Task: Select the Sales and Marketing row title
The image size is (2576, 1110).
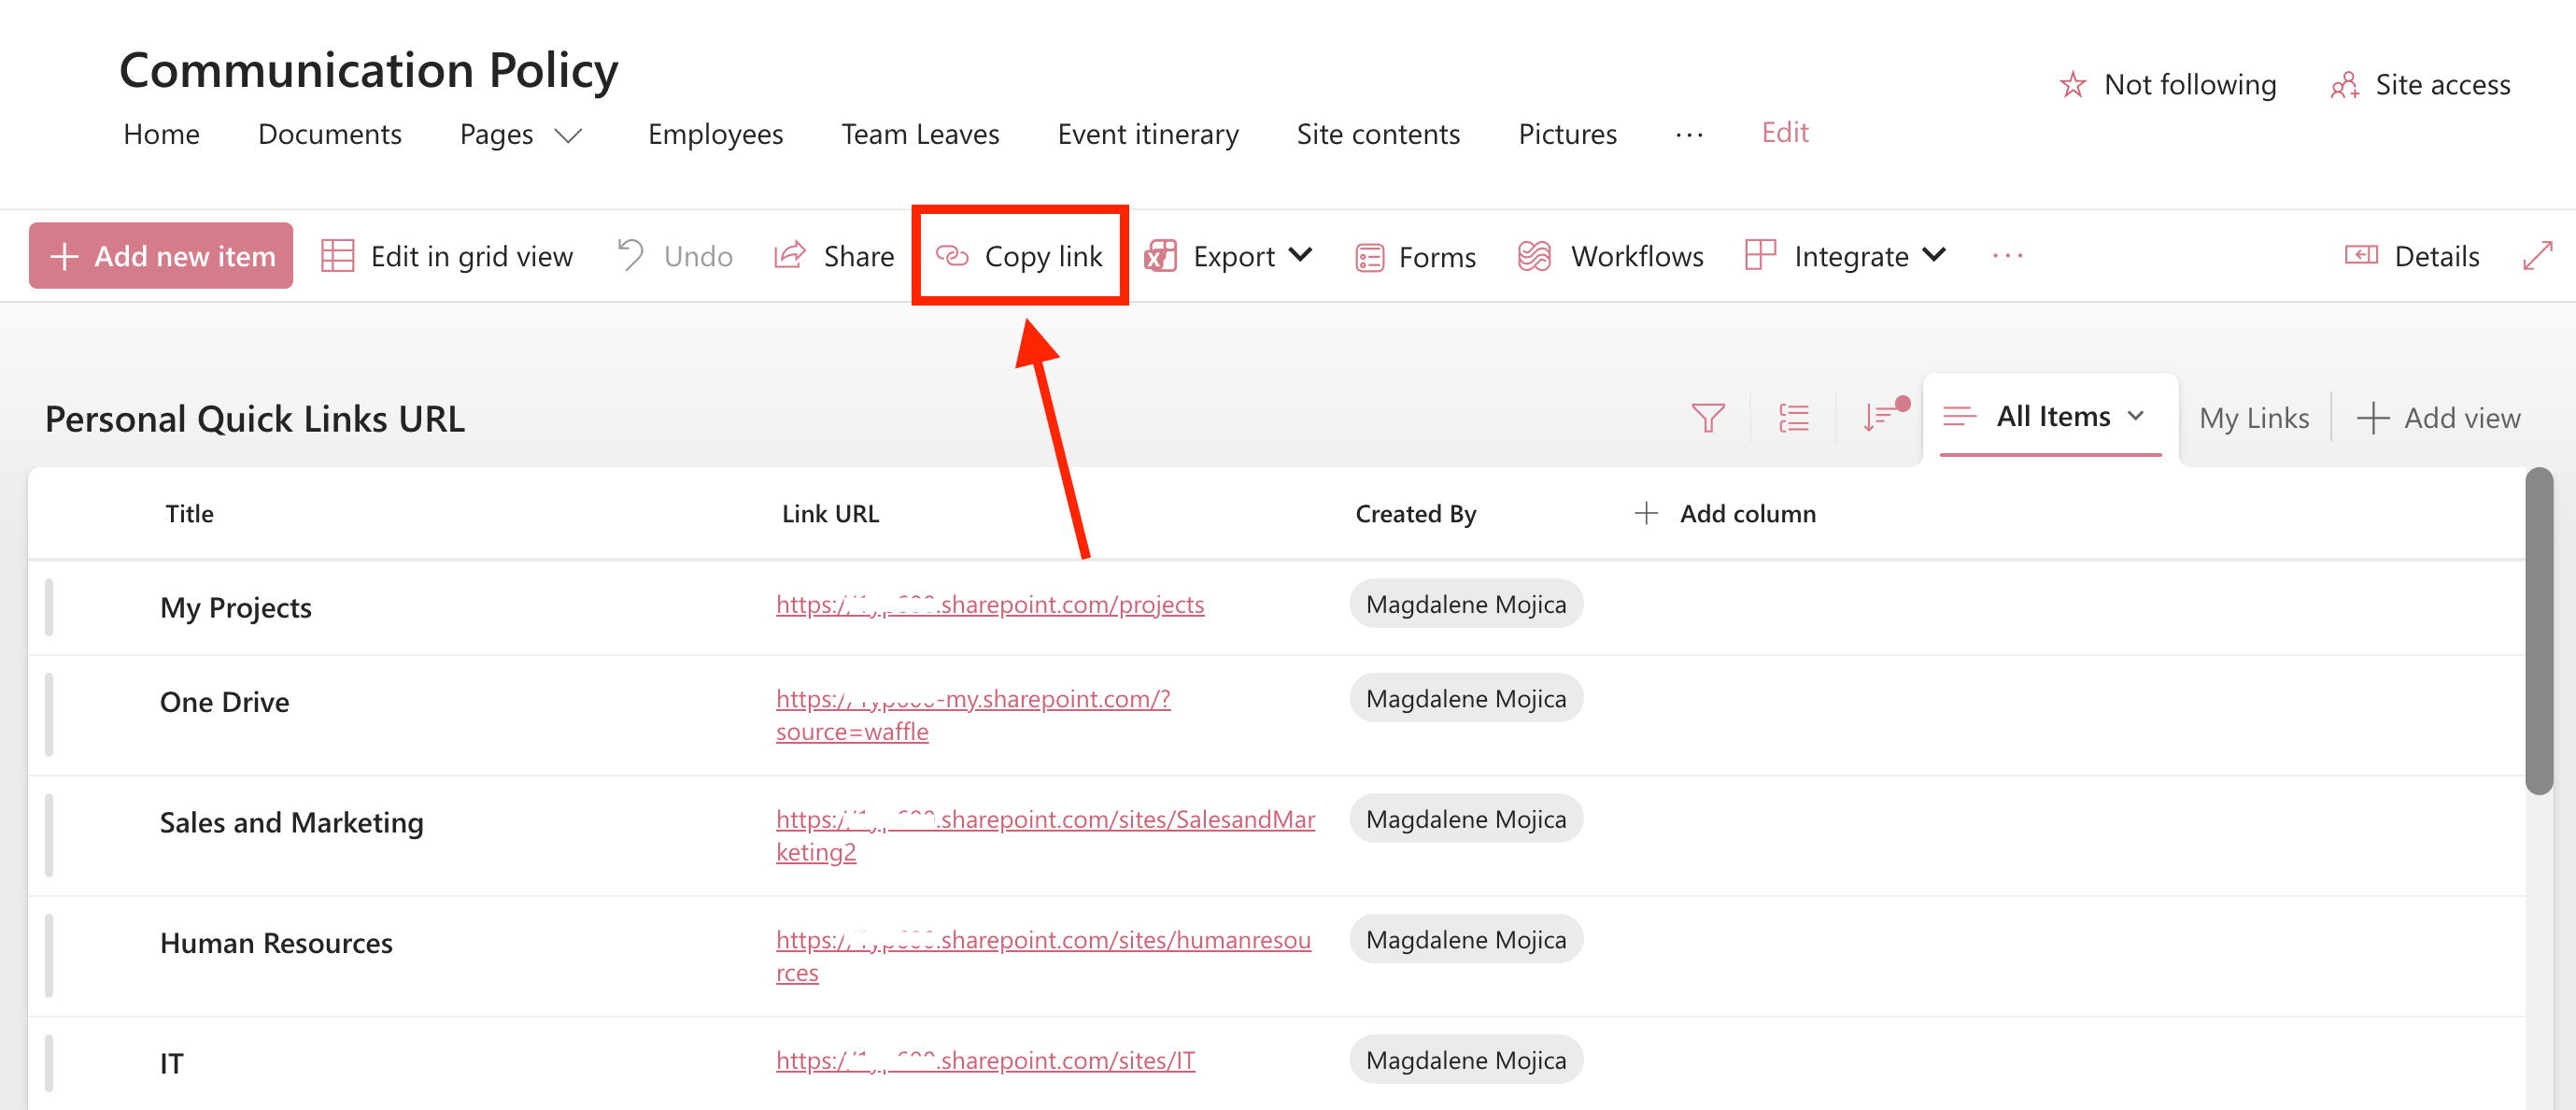Action: point(292,822)
